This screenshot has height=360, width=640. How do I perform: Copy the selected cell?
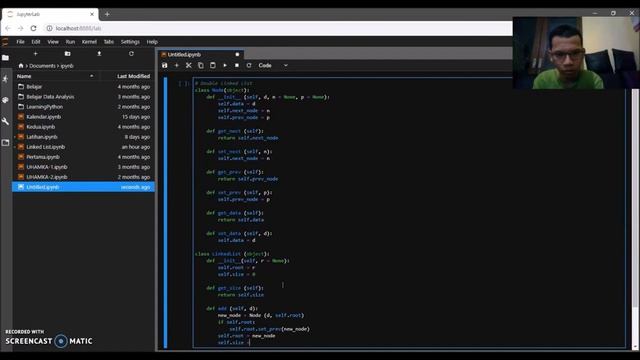pyautogui.click(x=201, y=65)
